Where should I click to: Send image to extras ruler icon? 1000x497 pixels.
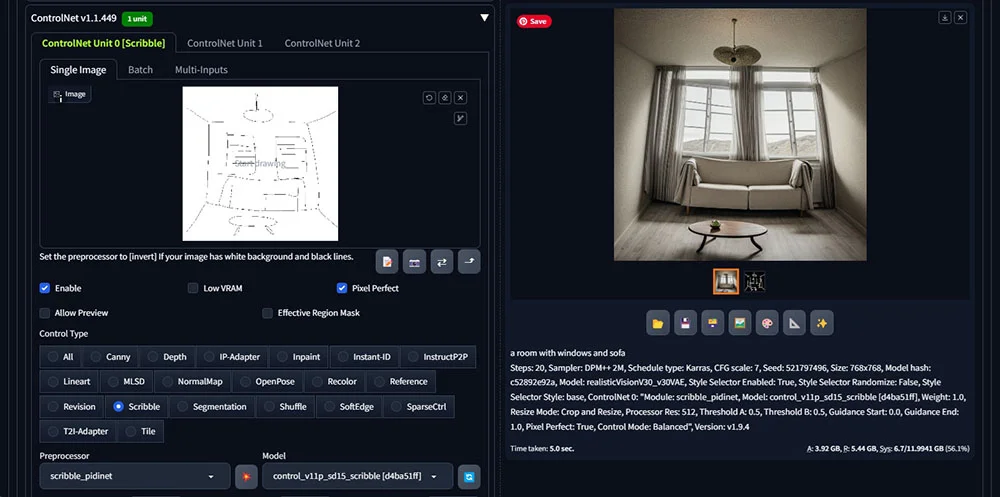[x=794, y=323]
